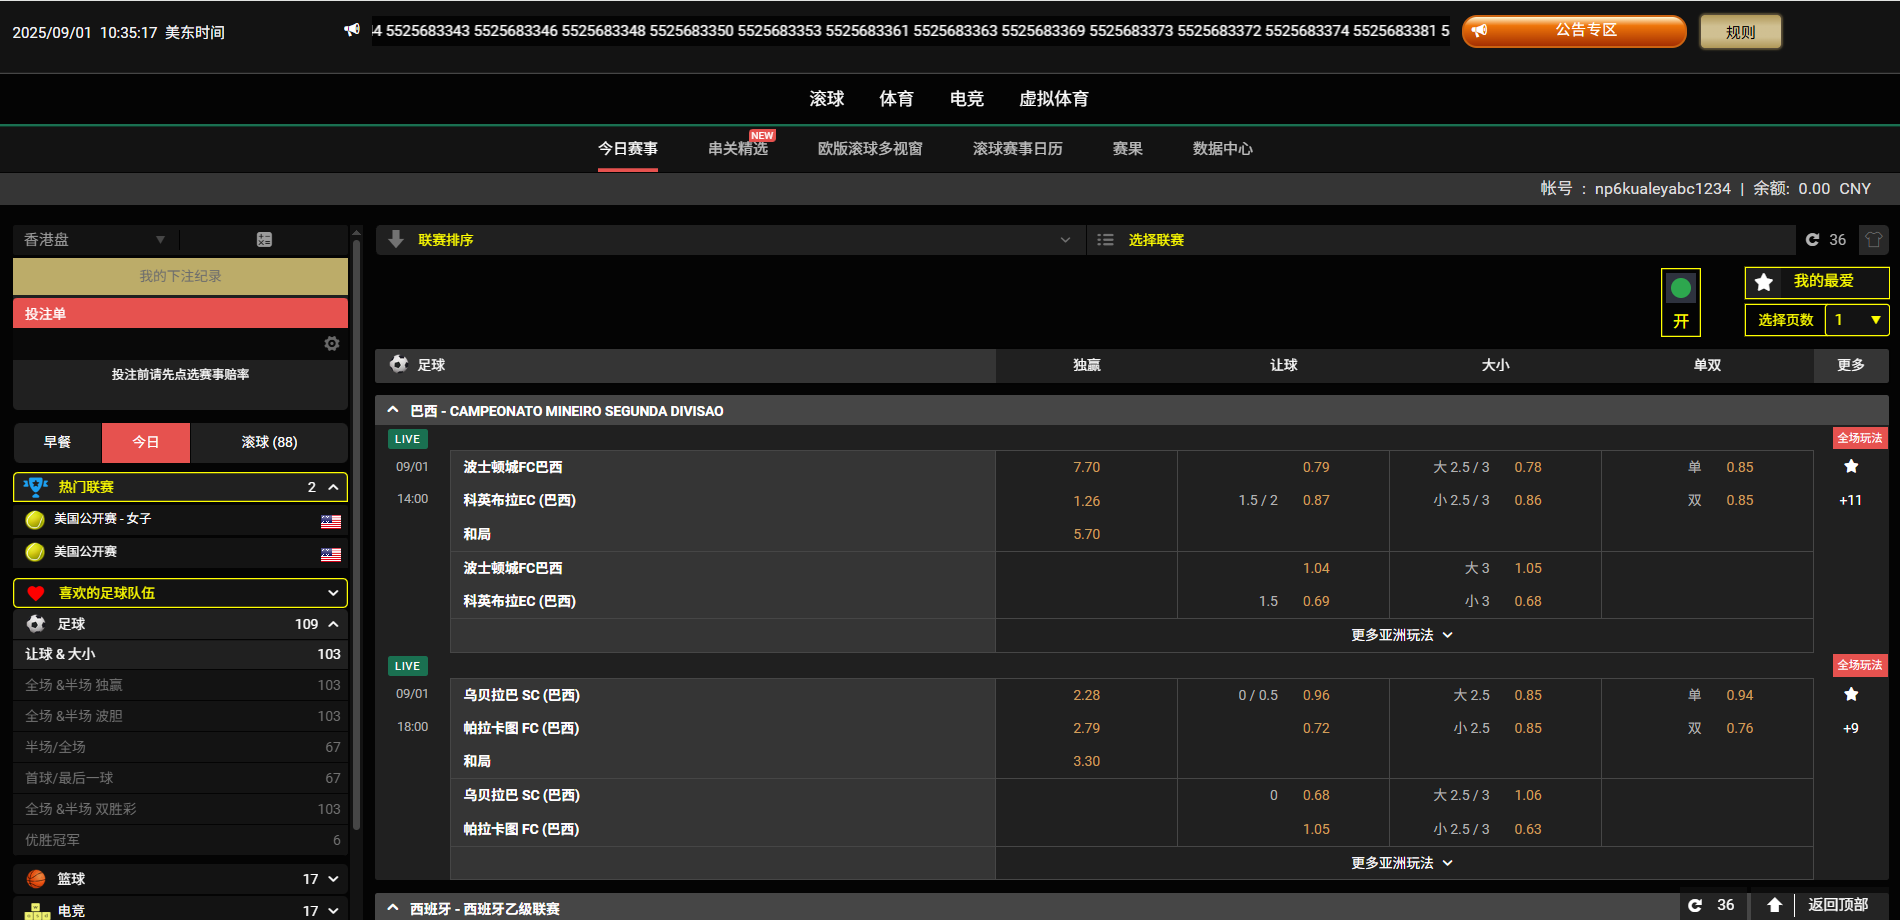Favorite the 波士顿城FC巴西 match star
Image resolution: width=1900 pixels, height=920 pixels.
1851,467
